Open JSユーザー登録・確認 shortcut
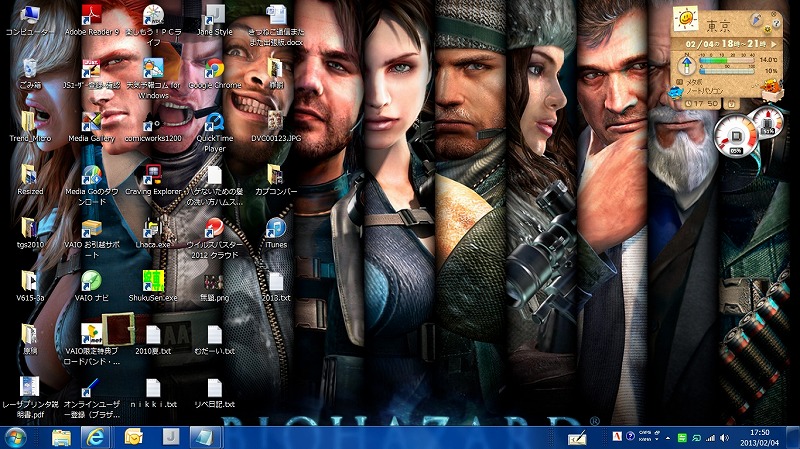 [x=92, y=73]
